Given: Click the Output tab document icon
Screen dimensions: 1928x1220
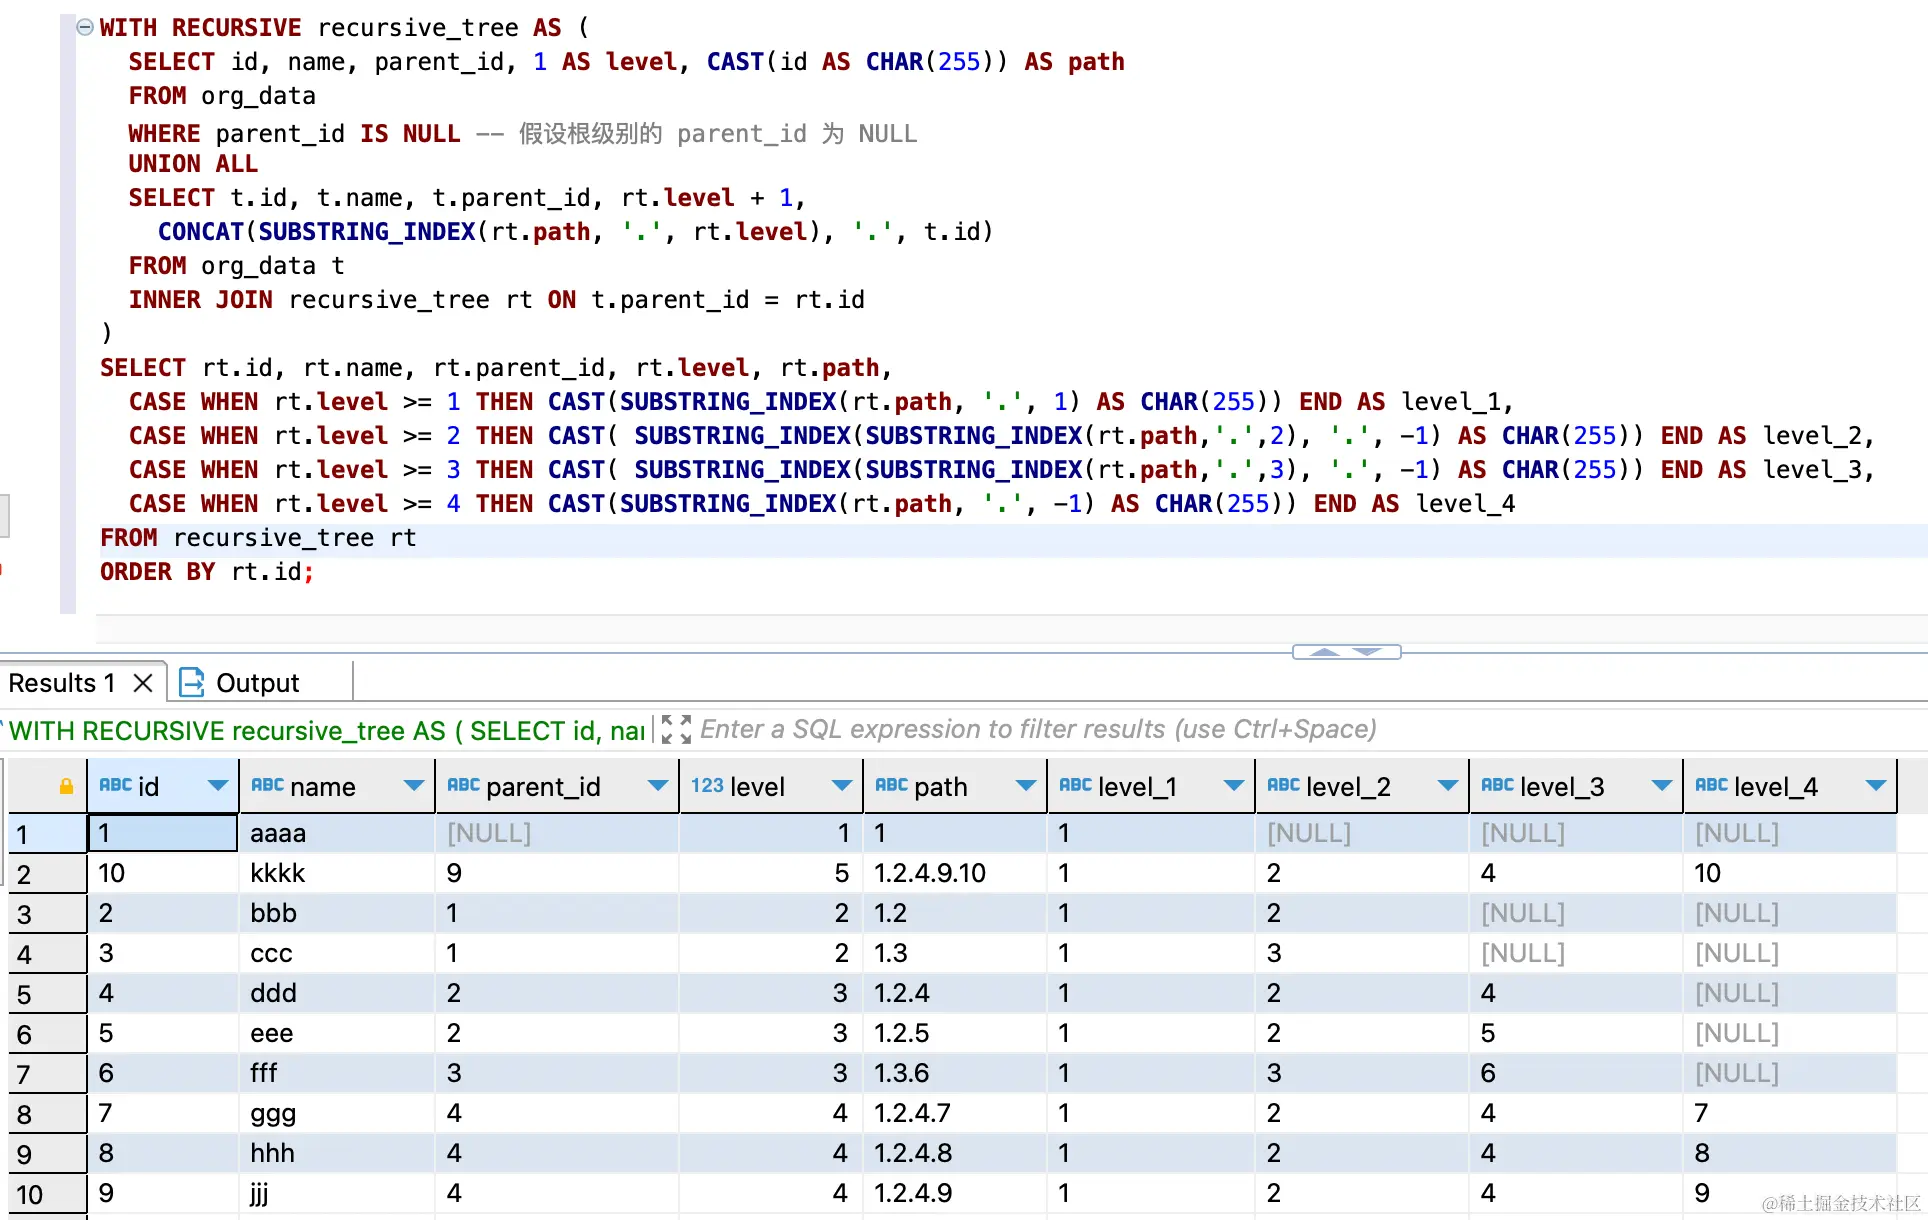Looking at the screenshot, I should 191,683.
